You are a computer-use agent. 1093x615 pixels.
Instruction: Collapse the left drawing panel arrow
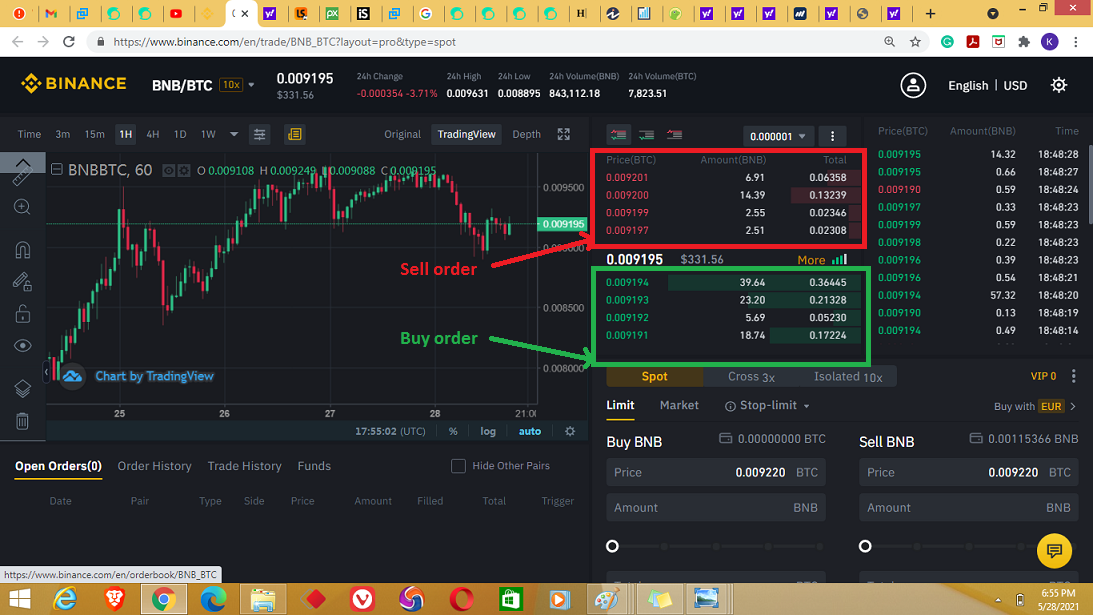pyautogui.click(x=46, y=372)
